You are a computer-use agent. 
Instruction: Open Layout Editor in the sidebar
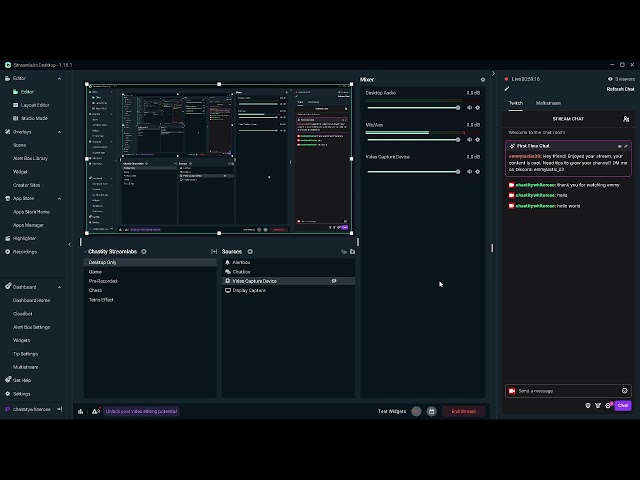pyautogui.click(x=31, y=105)
